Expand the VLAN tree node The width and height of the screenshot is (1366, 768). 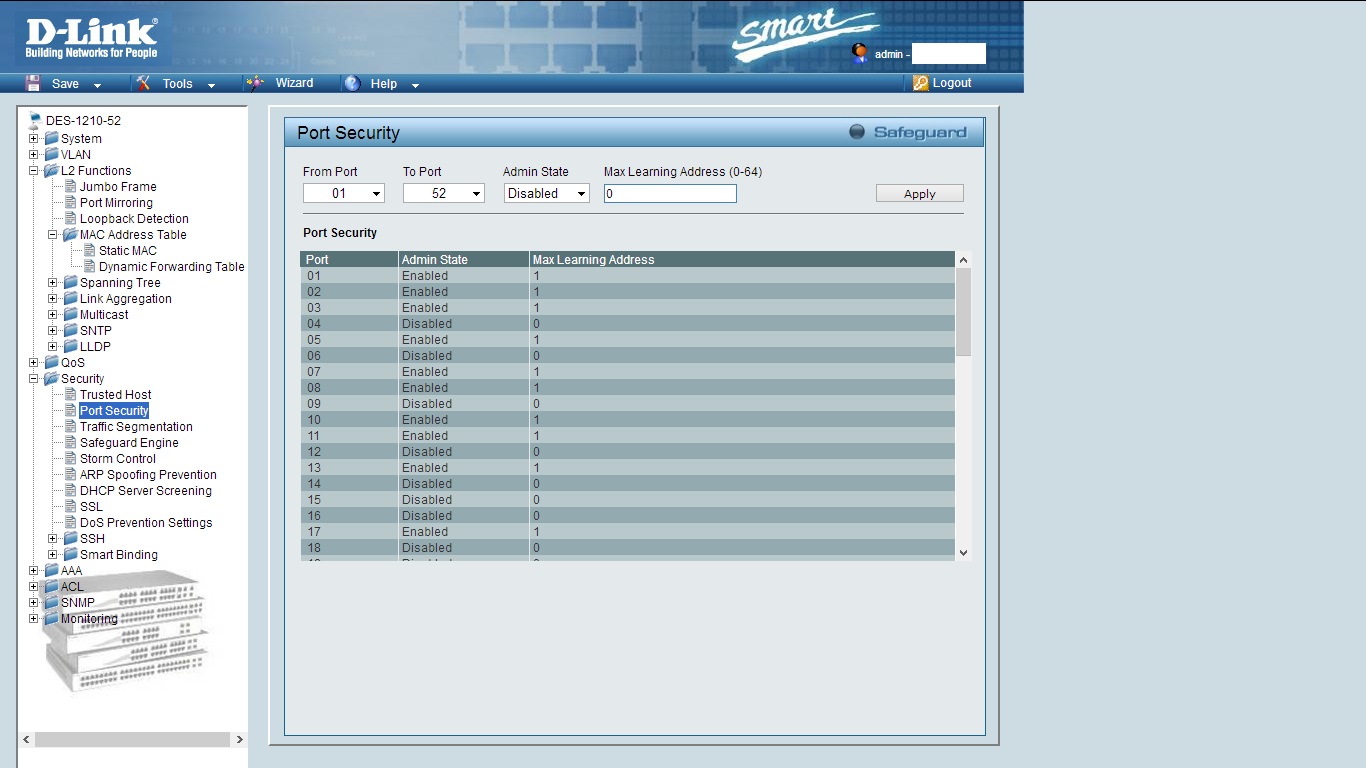(33, 154)
